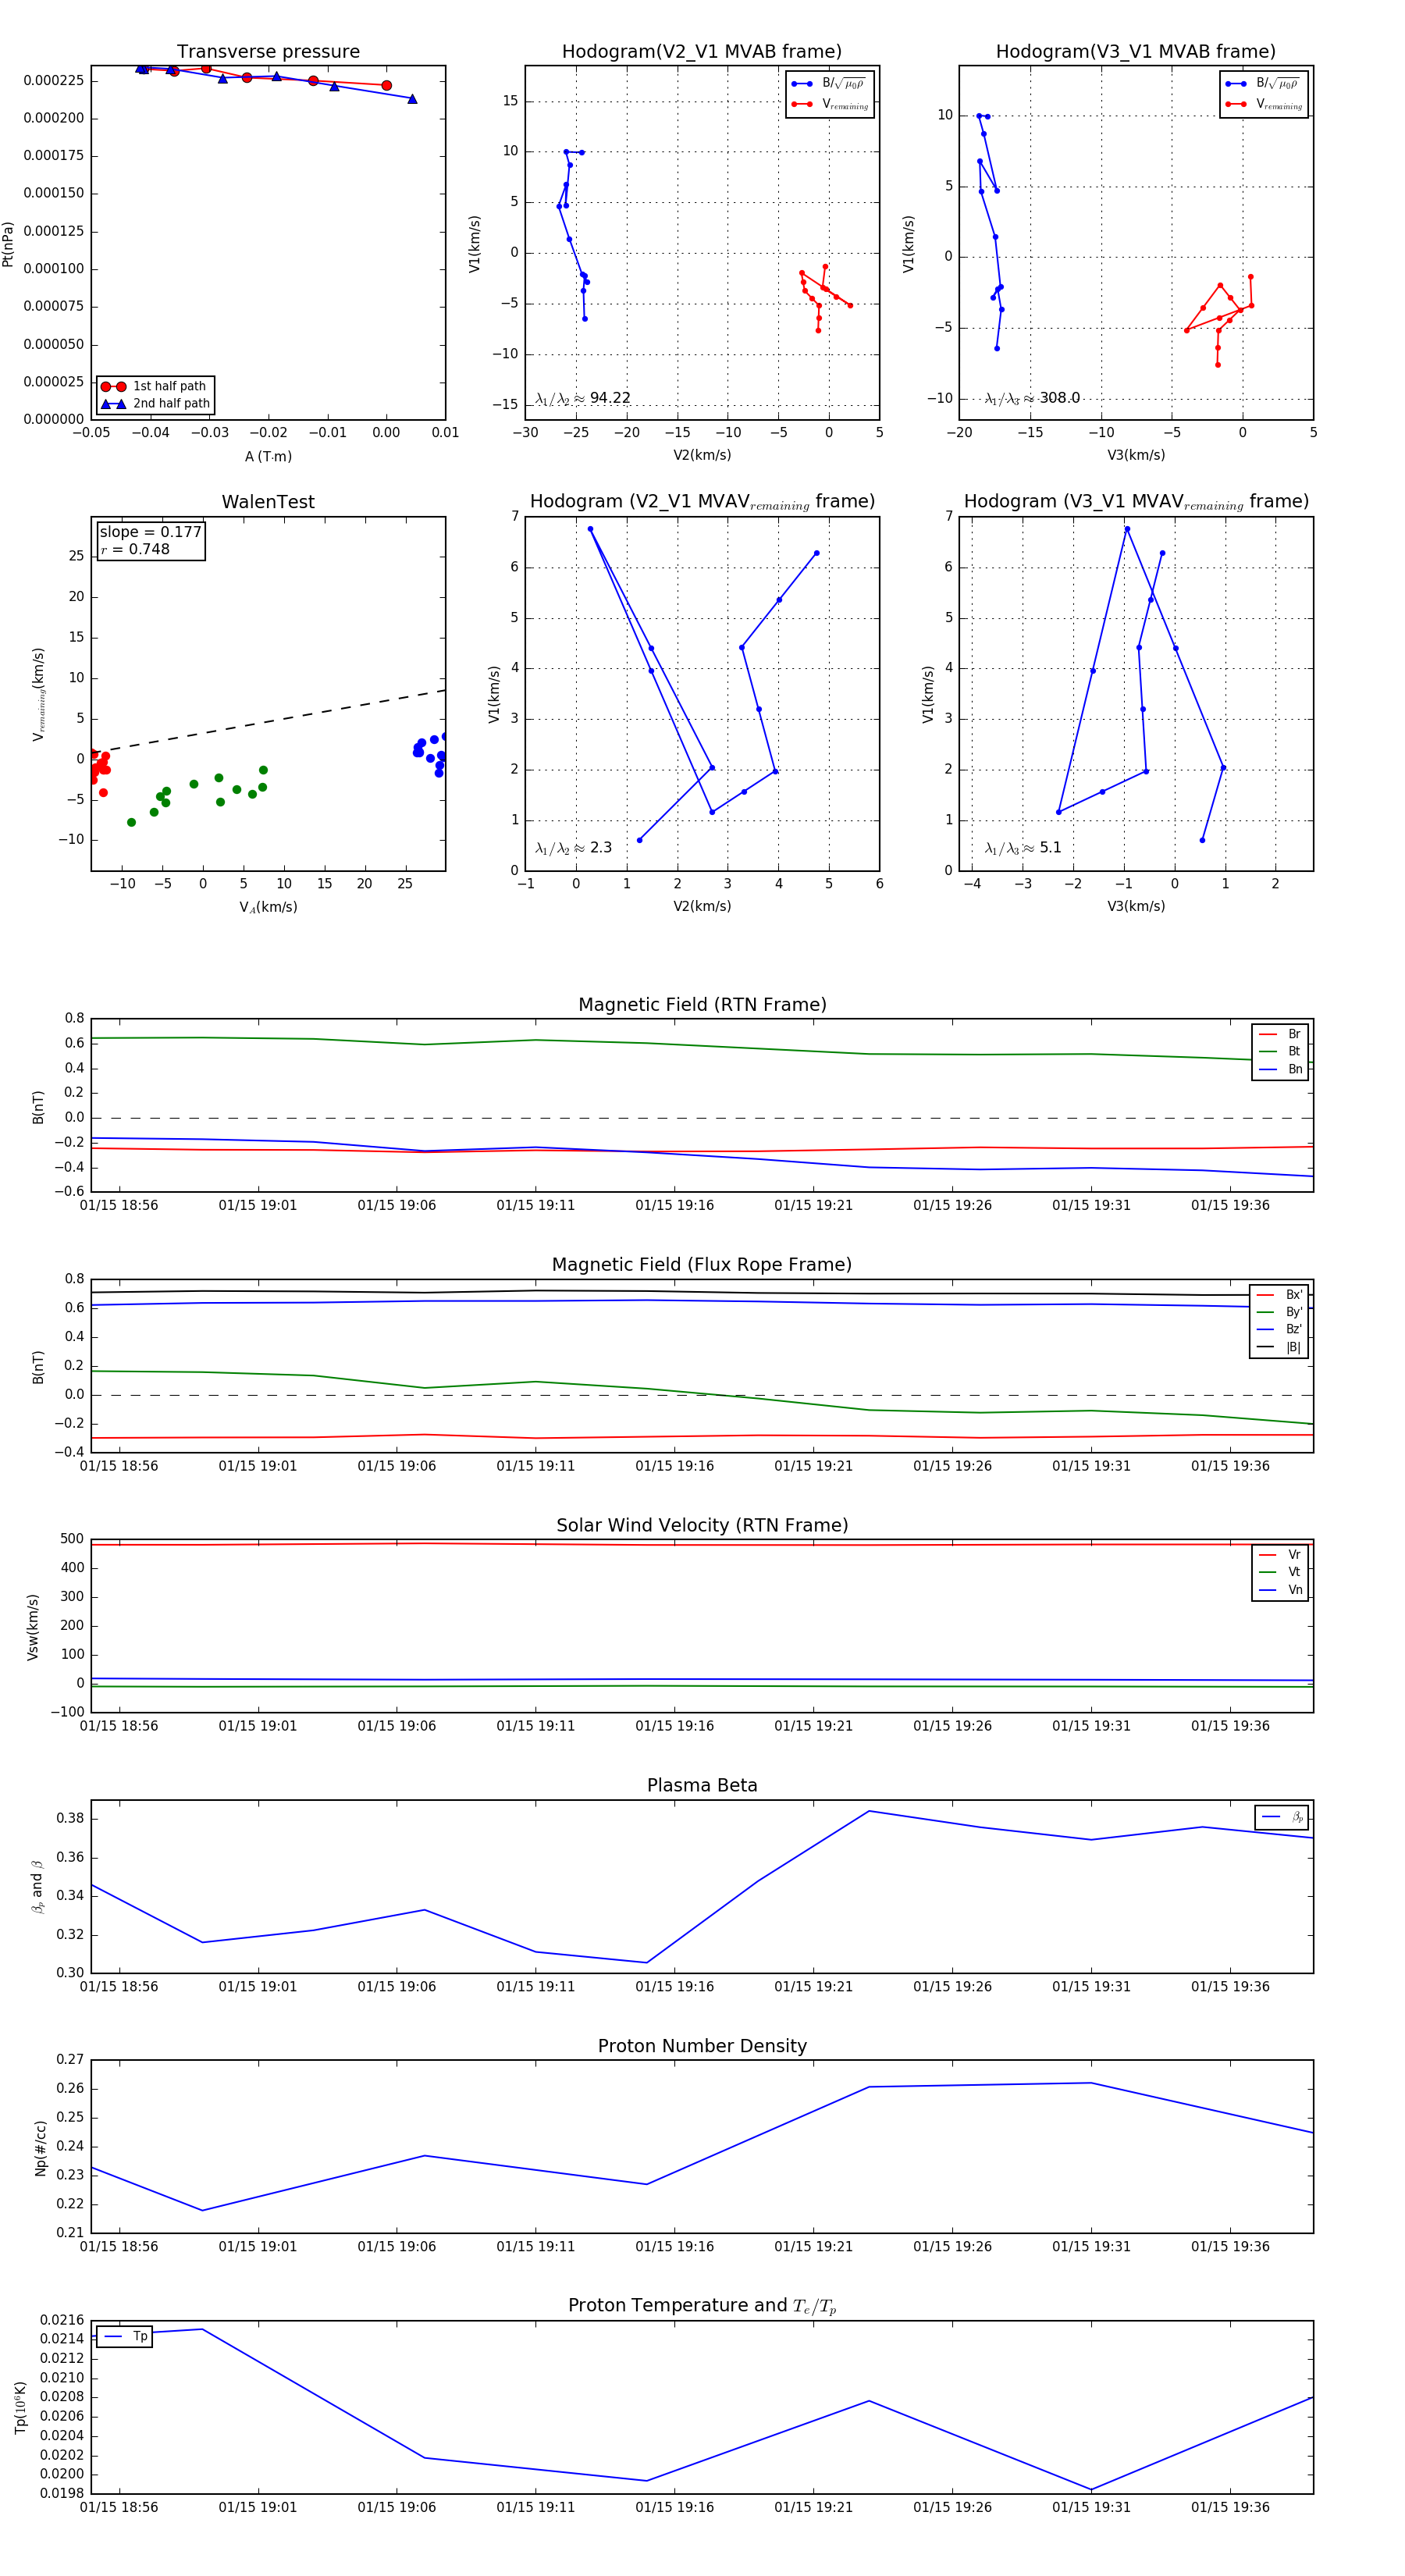
Task: Click V remaining legend in V3_V1 MVAB hodogram
Action: tap(1264, 104)
